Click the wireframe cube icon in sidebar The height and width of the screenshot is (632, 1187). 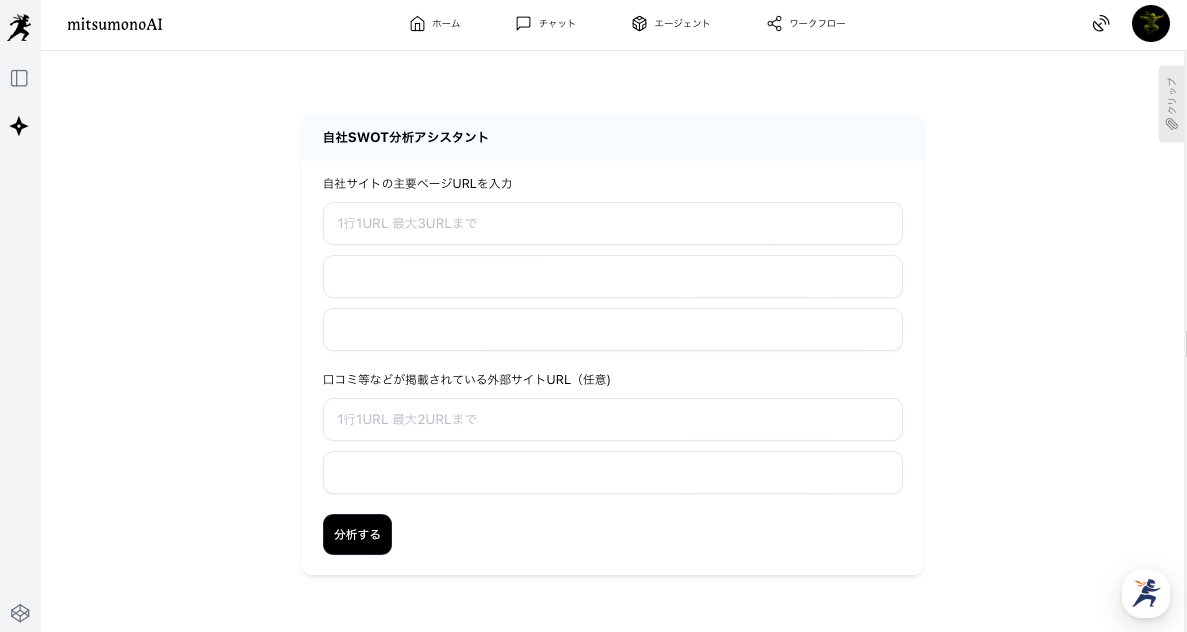pos(20,613)
